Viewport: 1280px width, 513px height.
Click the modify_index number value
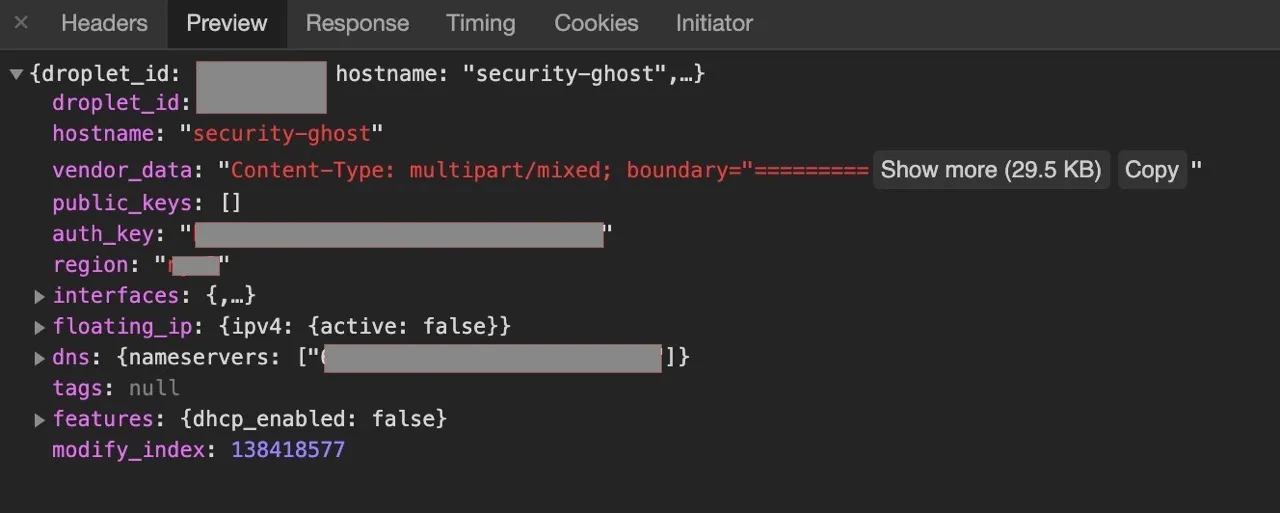[288, 450]
